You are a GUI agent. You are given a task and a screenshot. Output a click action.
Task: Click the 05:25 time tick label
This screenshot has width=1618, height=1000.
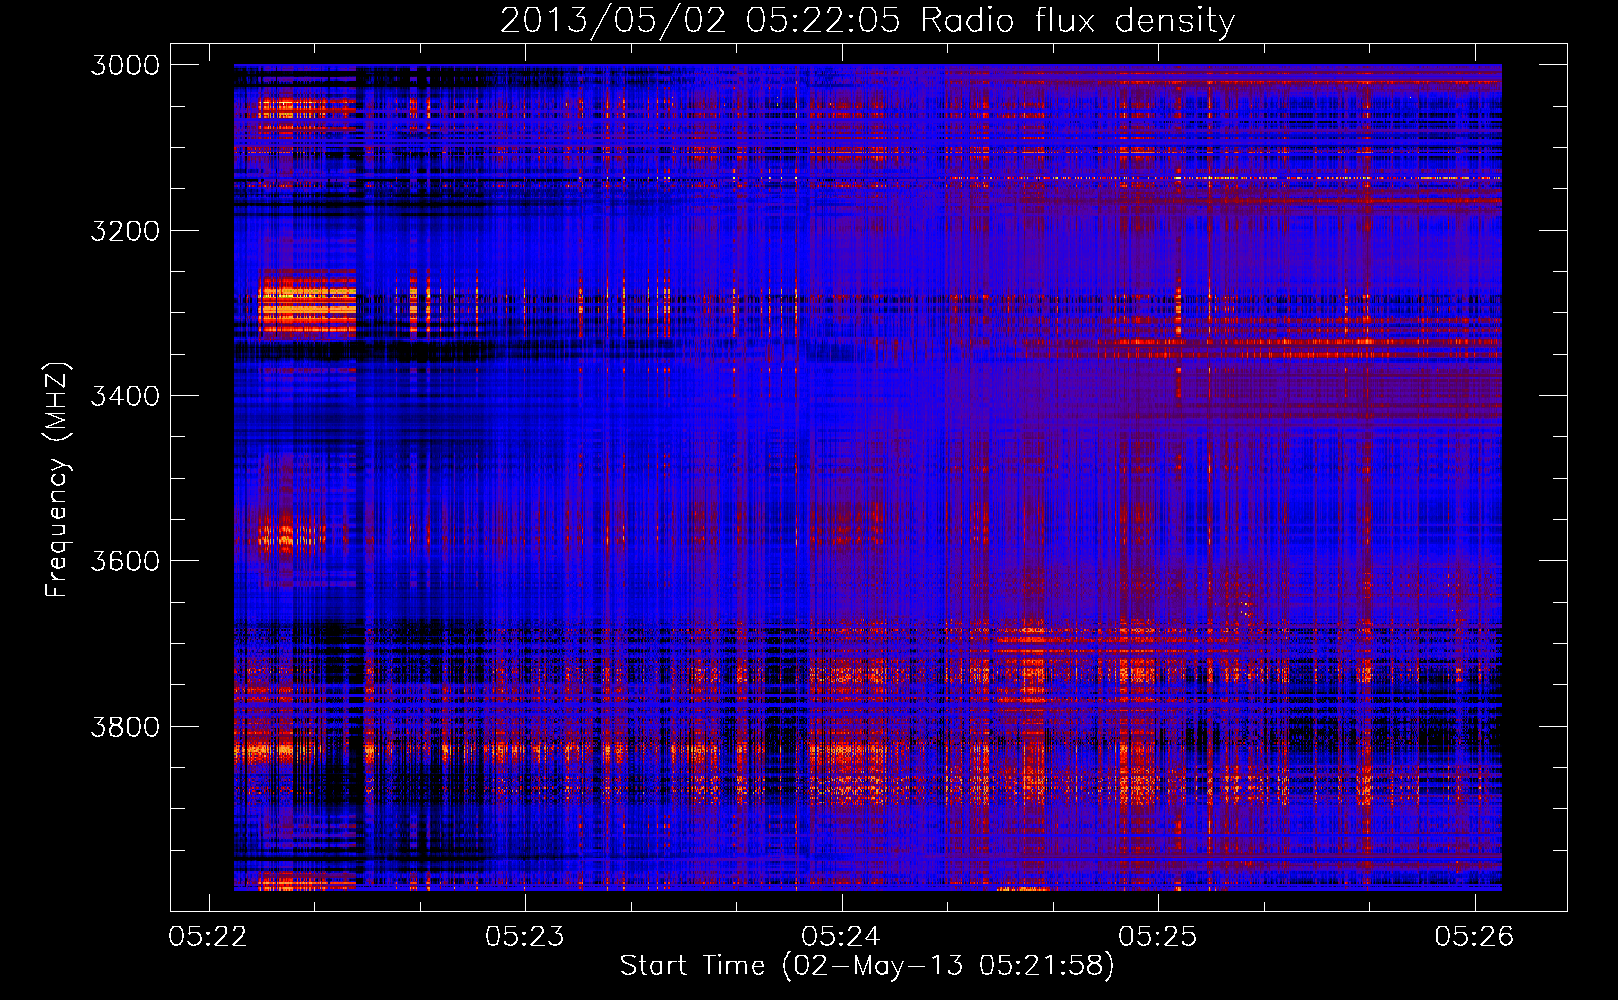(x=1158, y=936)
